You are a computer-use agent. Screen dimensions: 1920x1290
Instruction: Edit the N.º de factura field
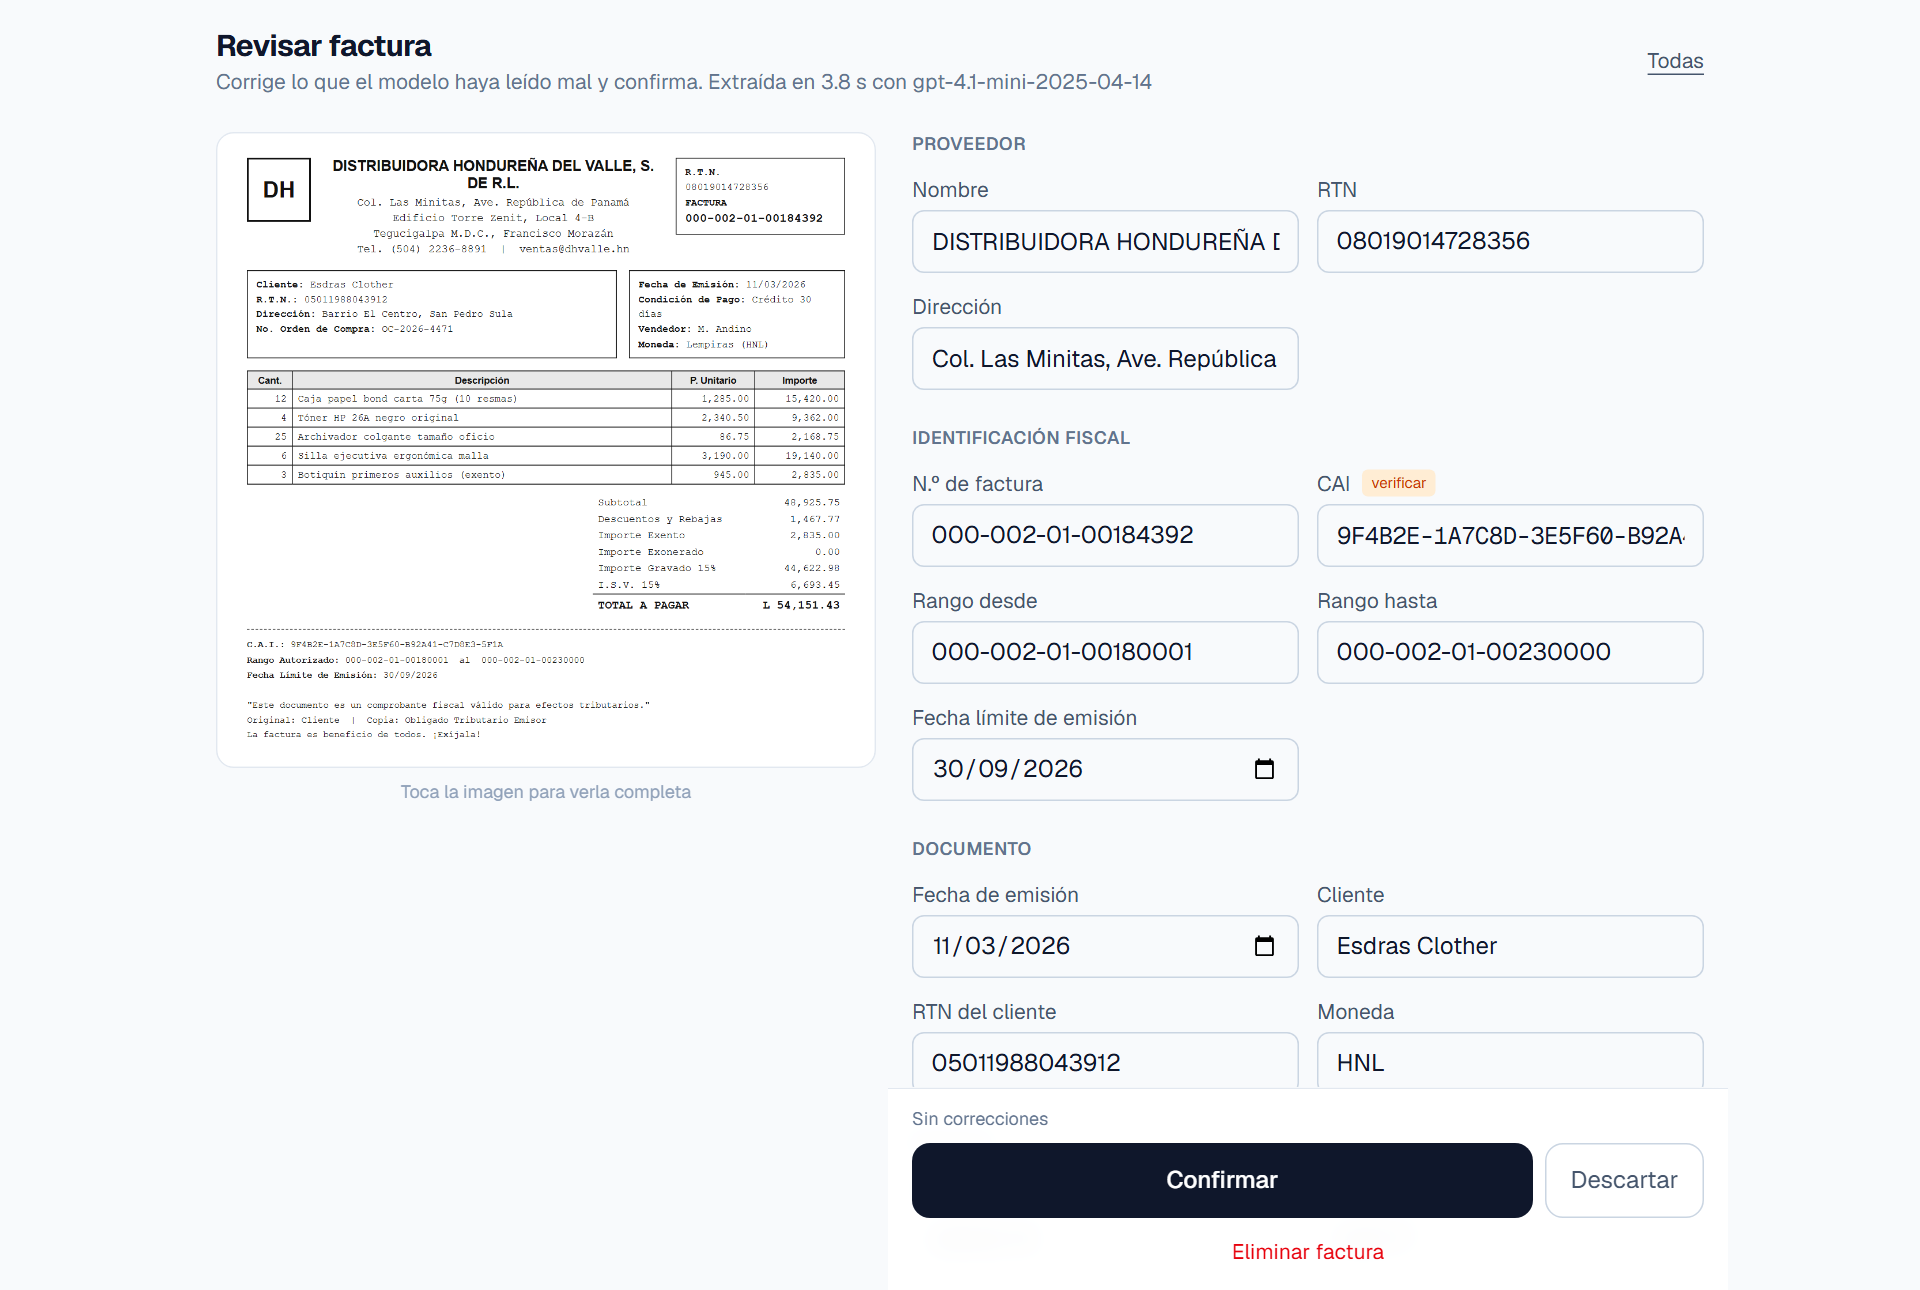point(1105,535)
